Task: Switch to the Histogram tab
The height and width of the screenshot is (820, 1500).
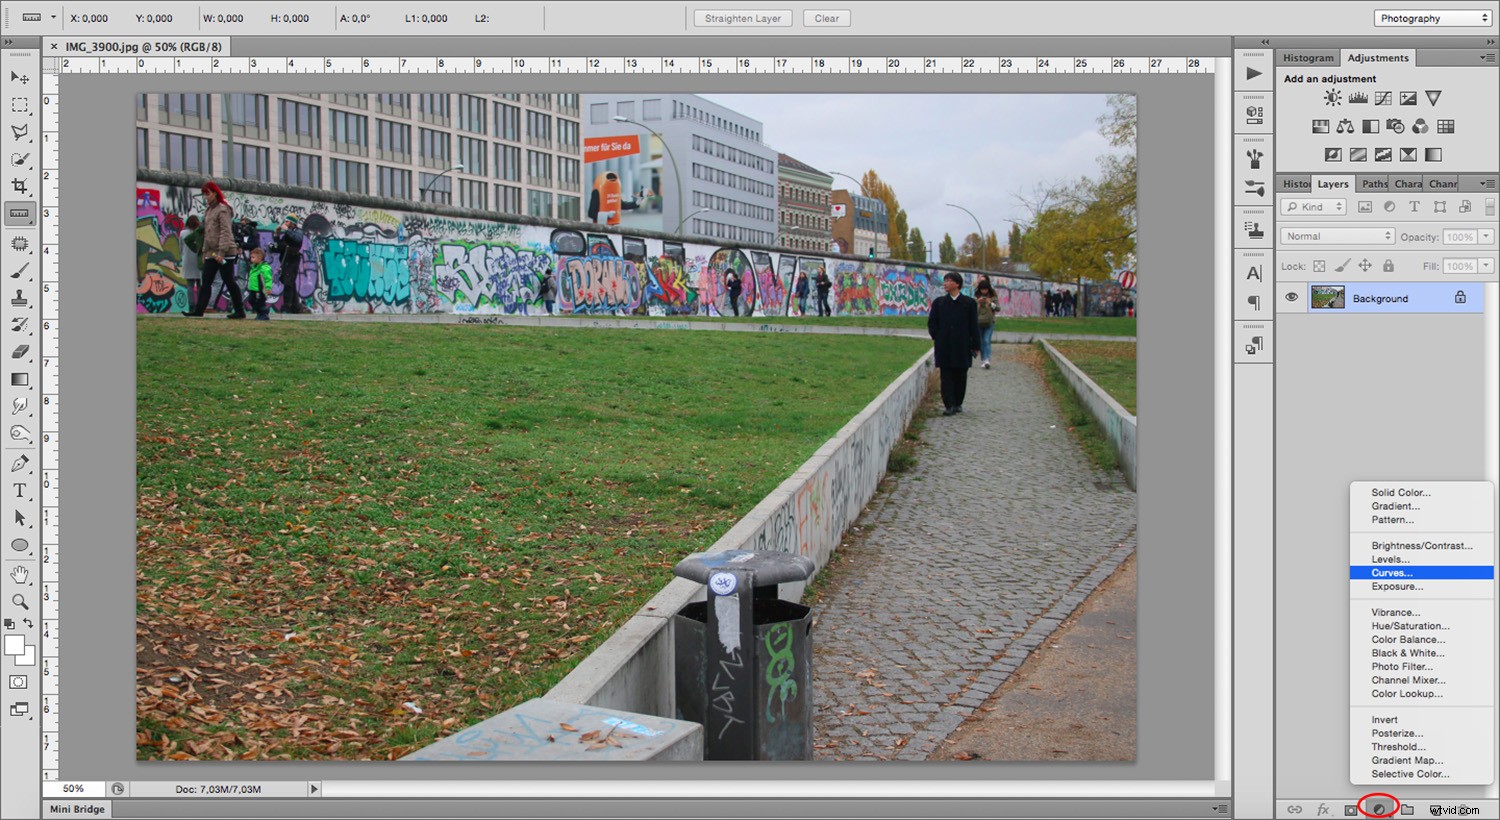Action: pyautogui.click(x=1307, y=57)
